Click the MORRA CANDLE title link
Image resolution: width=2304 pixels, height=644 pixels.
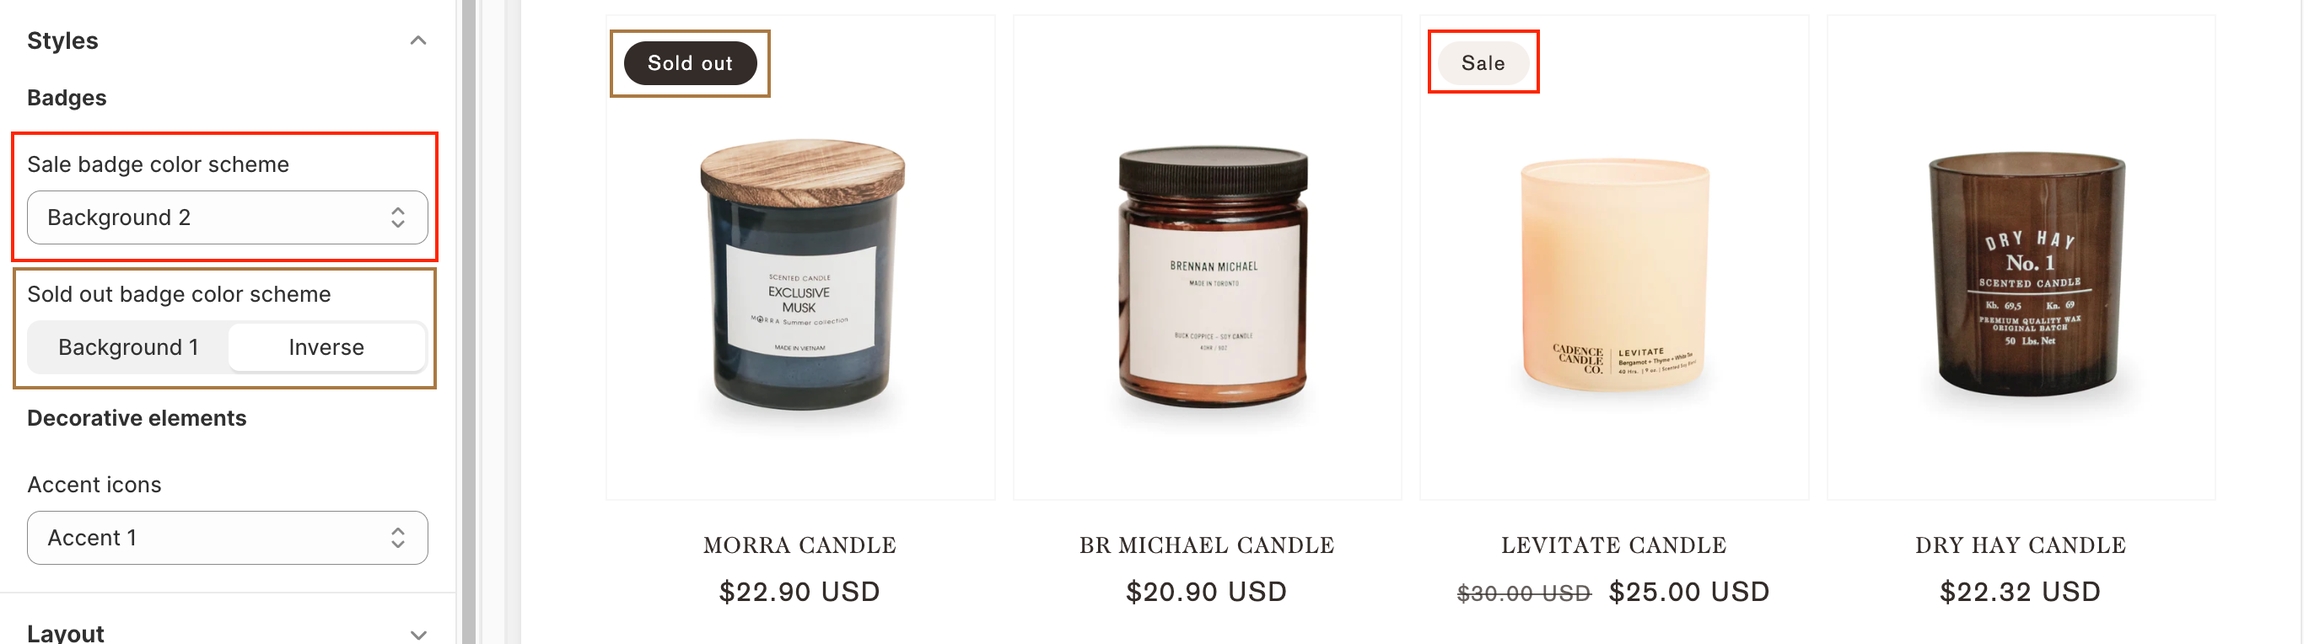click(800, 545)
